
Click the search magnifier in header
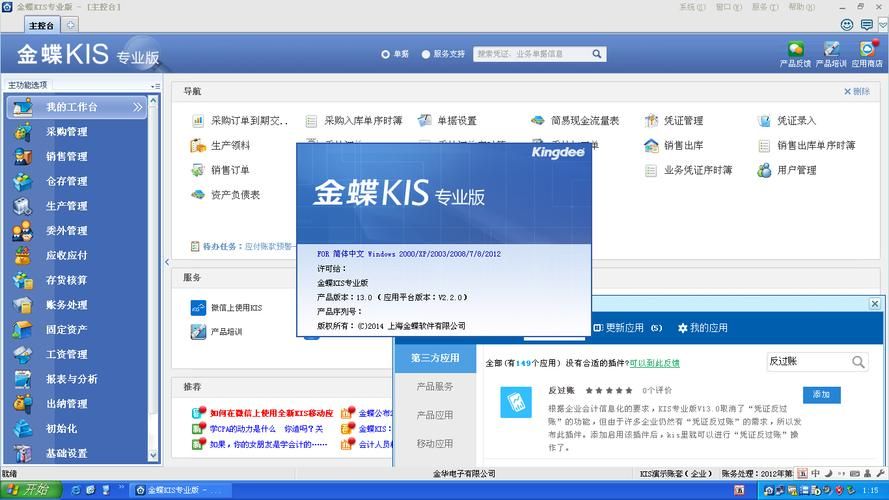point(596,54)
